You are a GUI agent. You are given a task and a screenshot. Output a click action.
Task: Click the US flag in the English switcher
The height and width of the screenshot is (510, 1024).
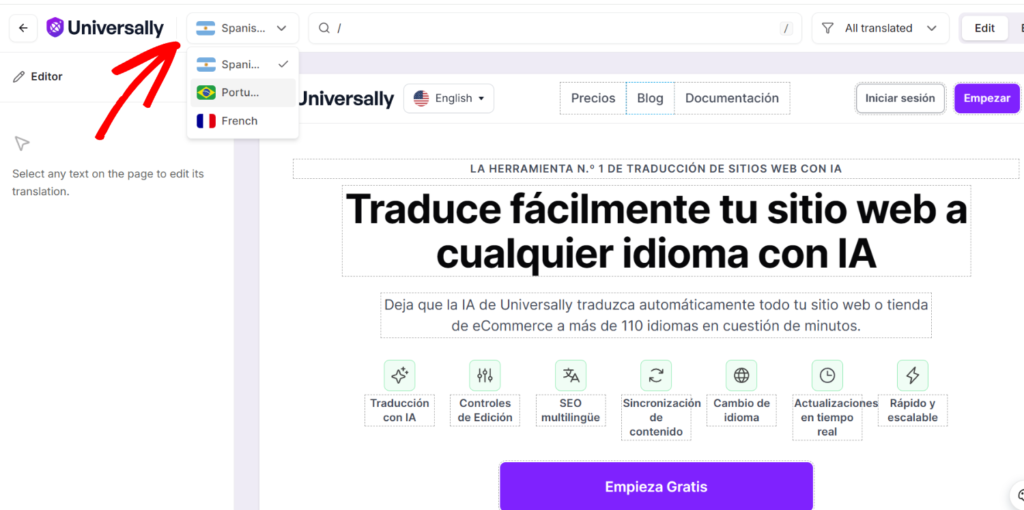[x=421, y=98]
